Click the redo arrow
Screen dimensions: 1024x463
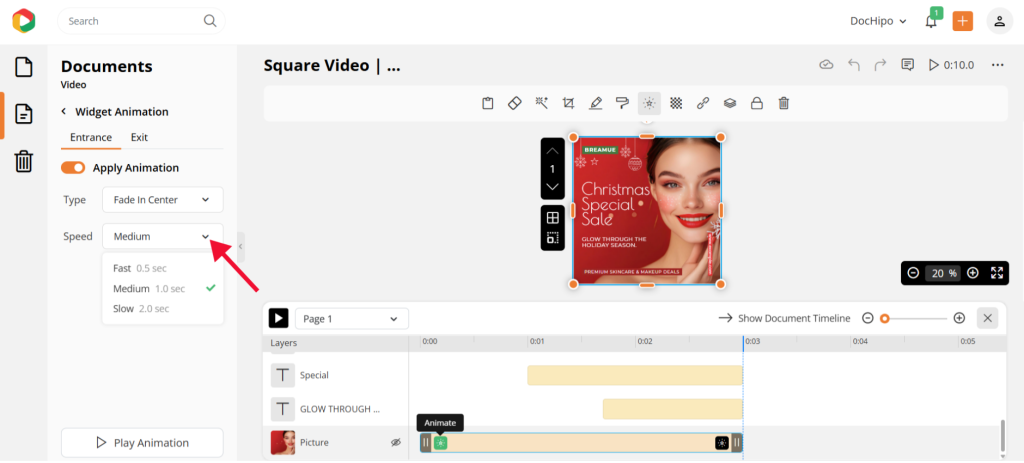(880, 65)
